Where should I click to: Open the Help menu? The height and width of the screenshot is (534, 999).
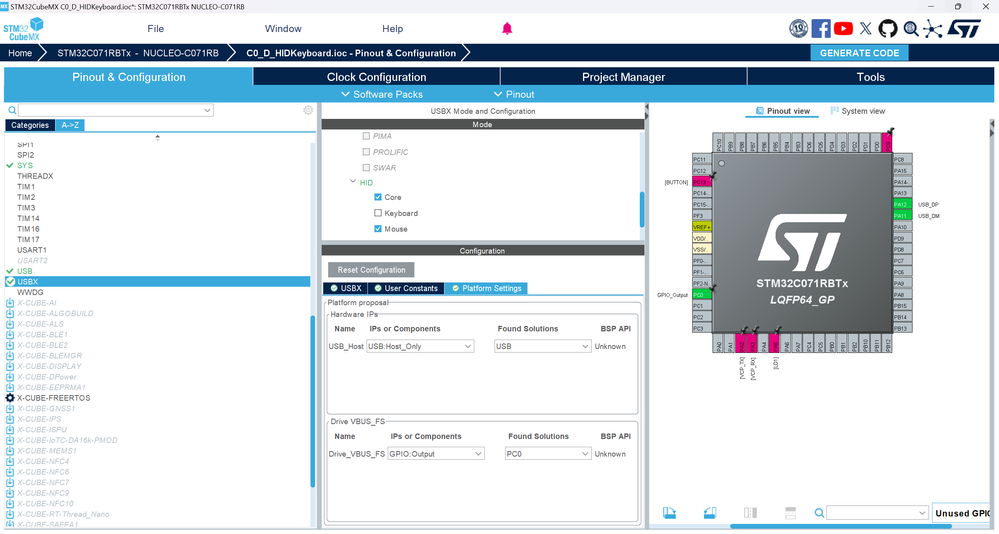tap(392, 29)
